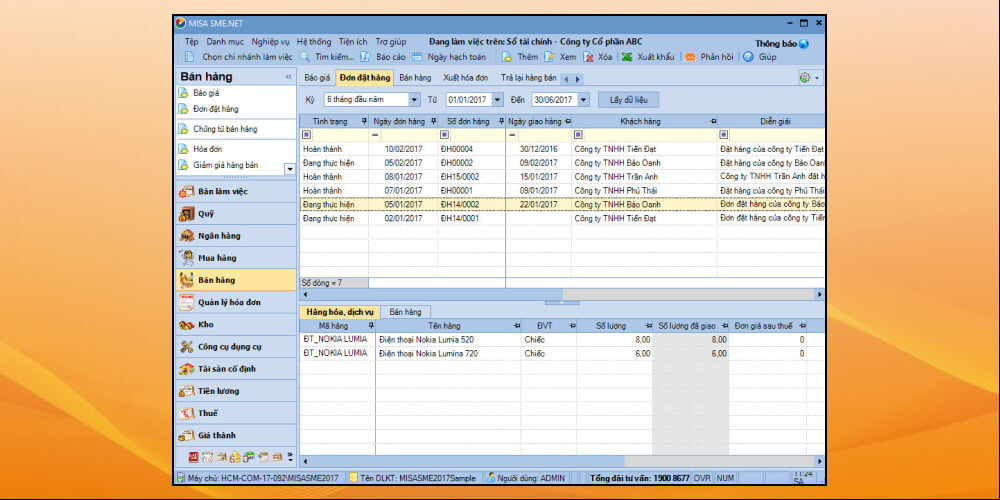Open the gear settings dropdown

pyautogui.click(x=809, y=78)
